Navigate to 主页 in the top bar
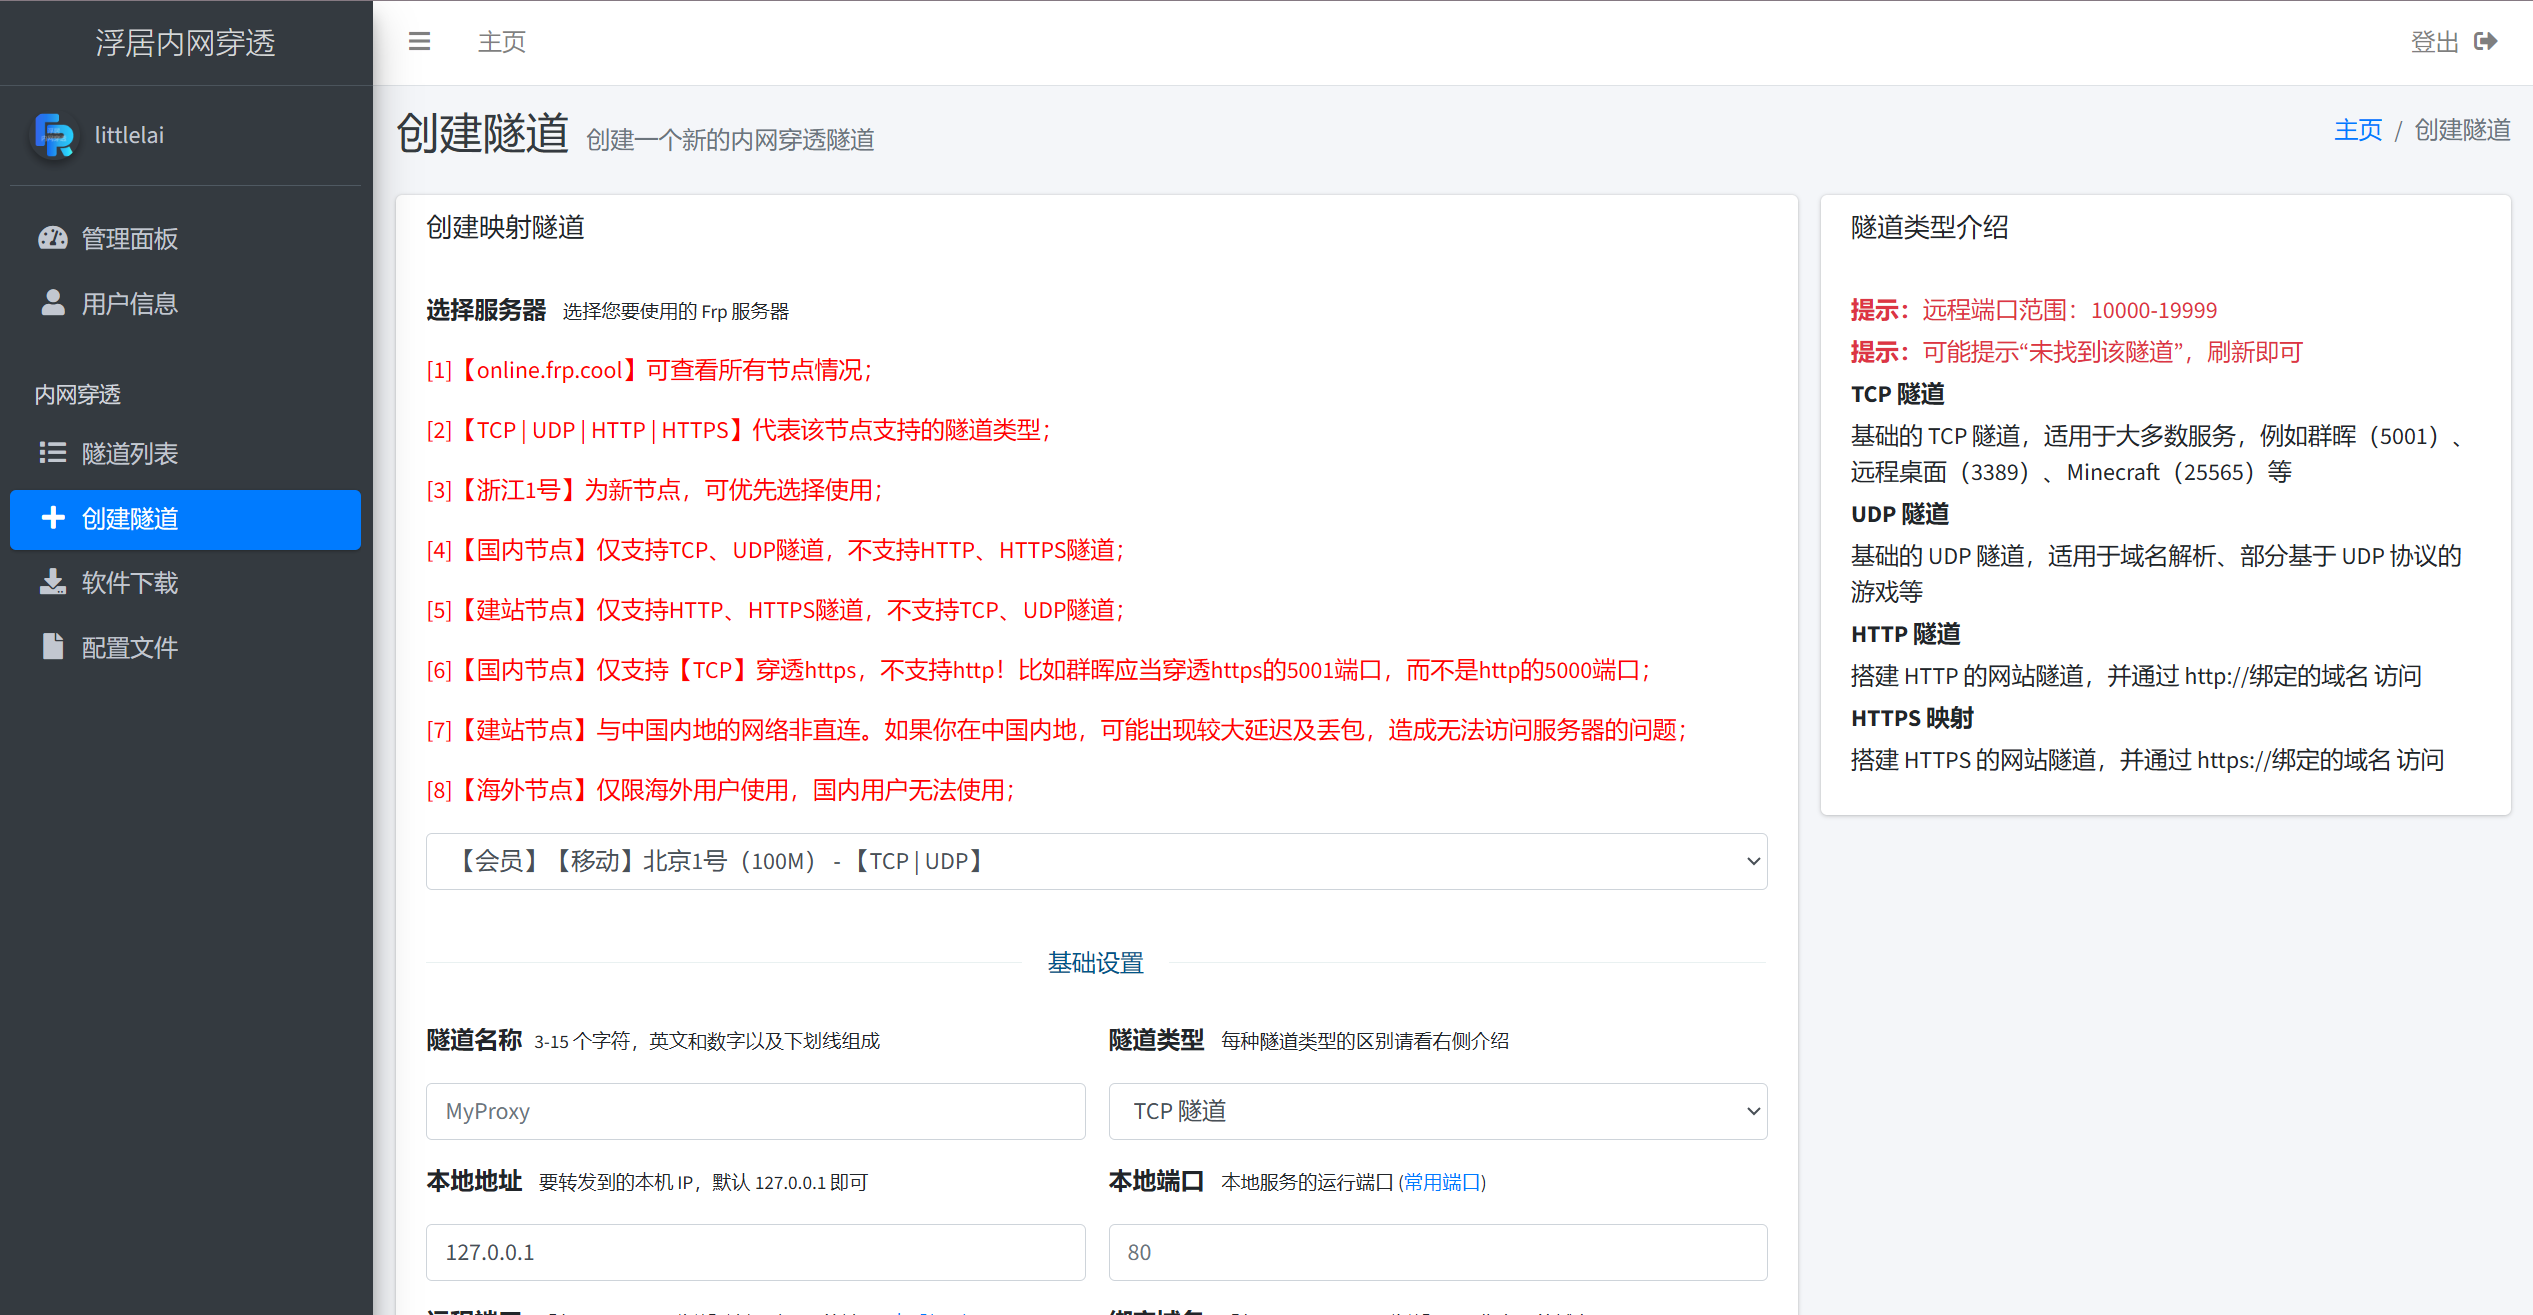Viewport: 2533px width, 1315px height. [501, 41]
